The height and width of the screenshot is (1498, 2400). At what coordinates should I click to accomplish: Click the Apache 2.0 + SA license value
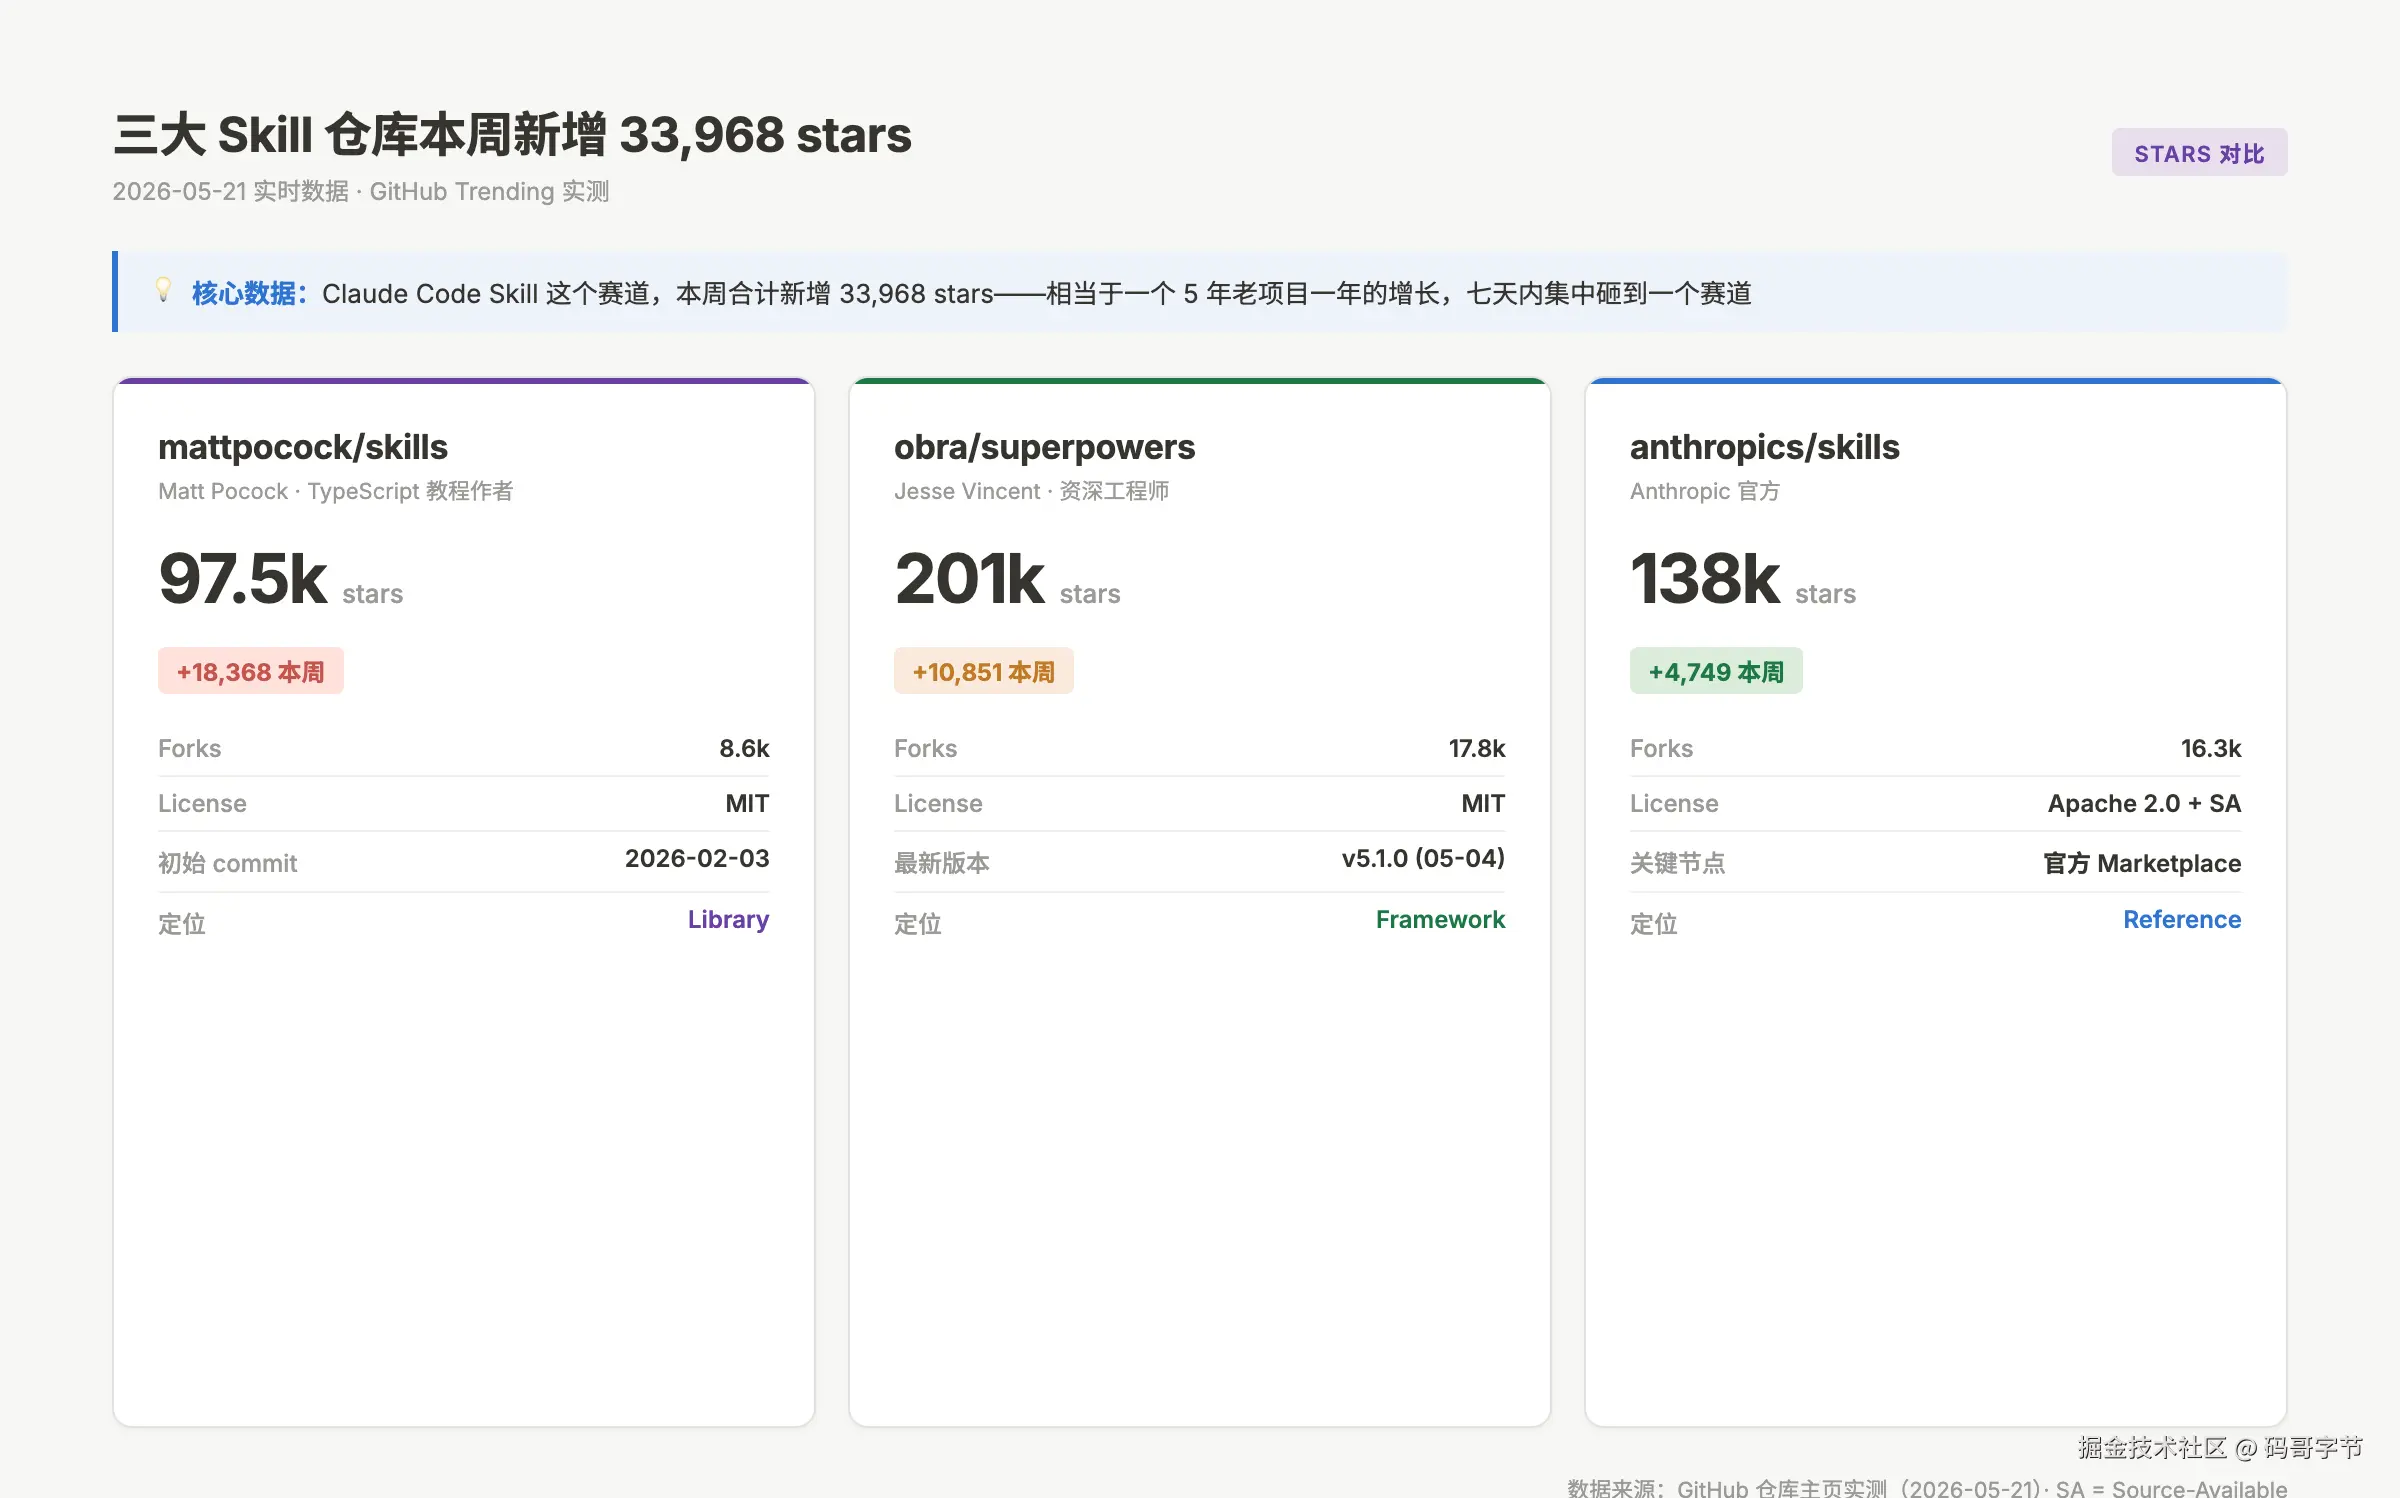tap(2144, 803)
